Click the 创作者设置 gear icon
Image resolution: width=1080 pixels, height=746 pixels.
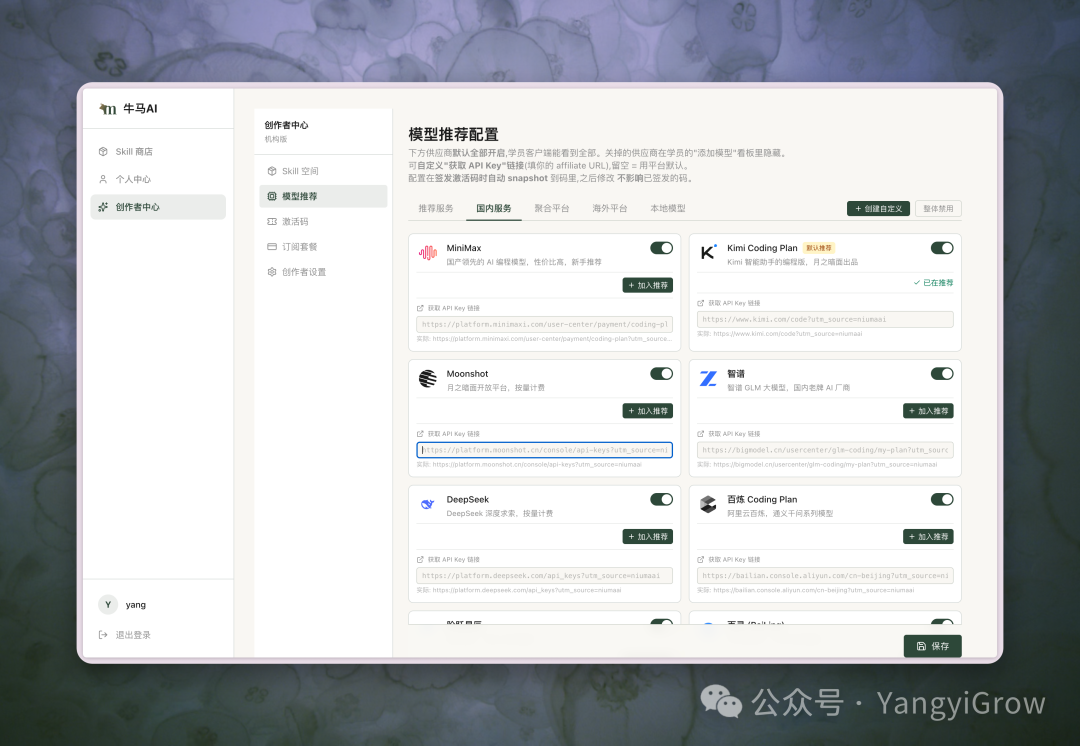[272, 272]
